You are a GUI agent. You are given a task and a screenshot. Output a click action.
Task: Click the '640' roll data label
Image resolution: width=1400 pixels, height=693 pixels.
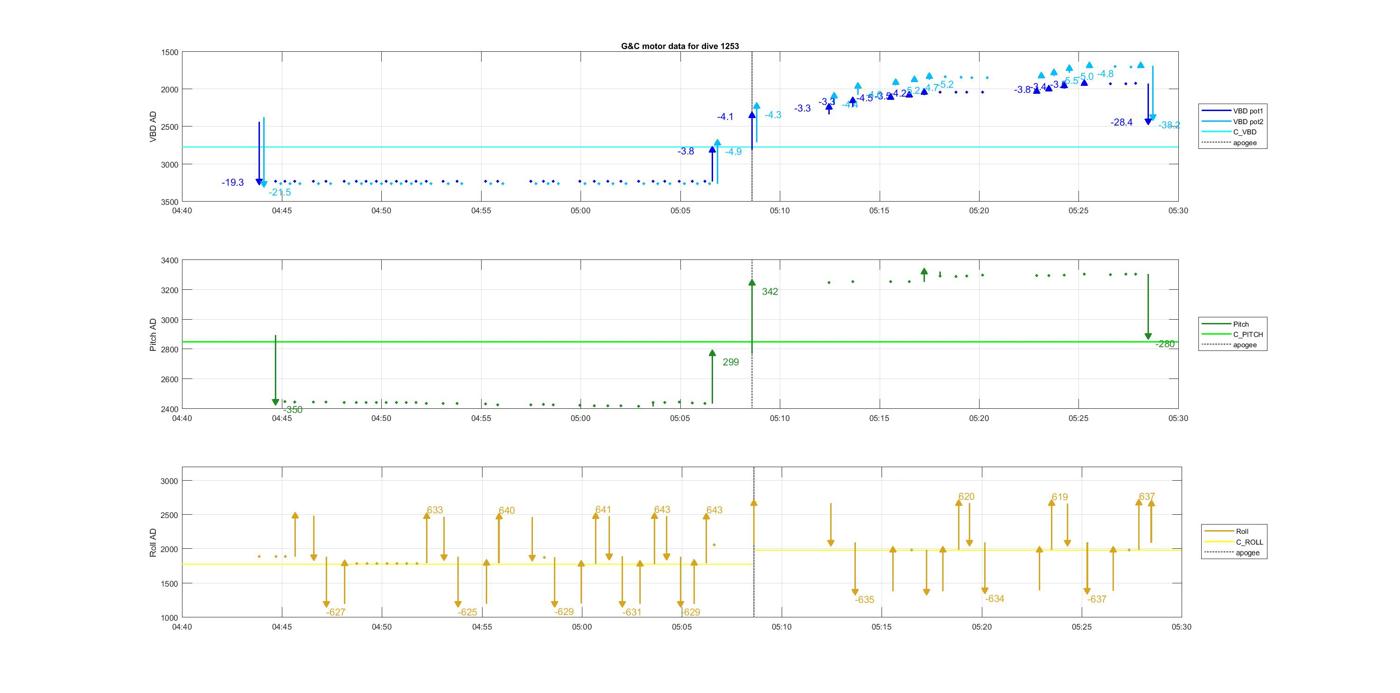click(507, 511)
